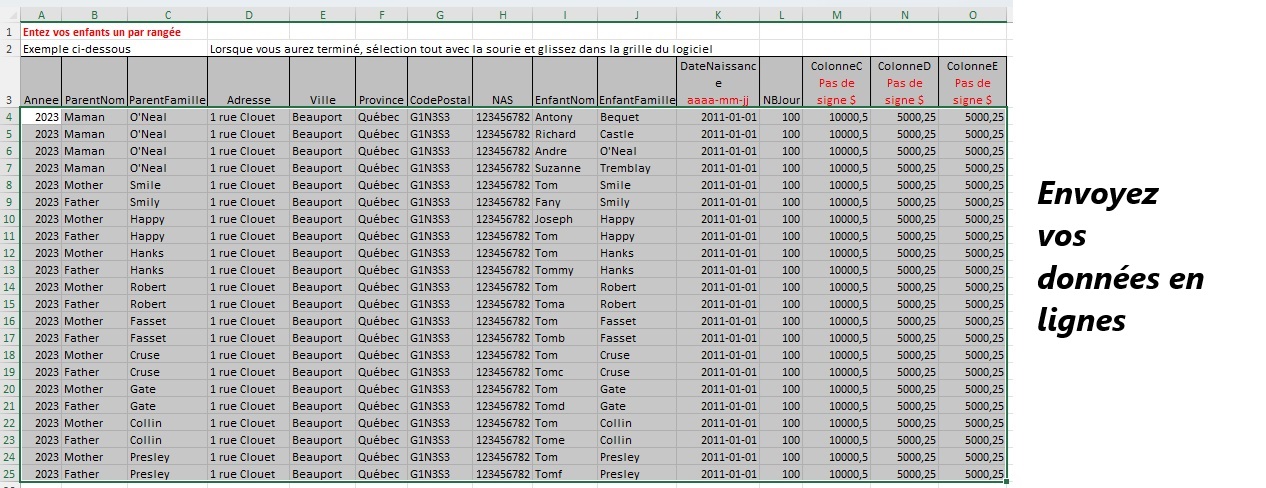Click the cell containing "Joseph"

(x=564, y=219)
